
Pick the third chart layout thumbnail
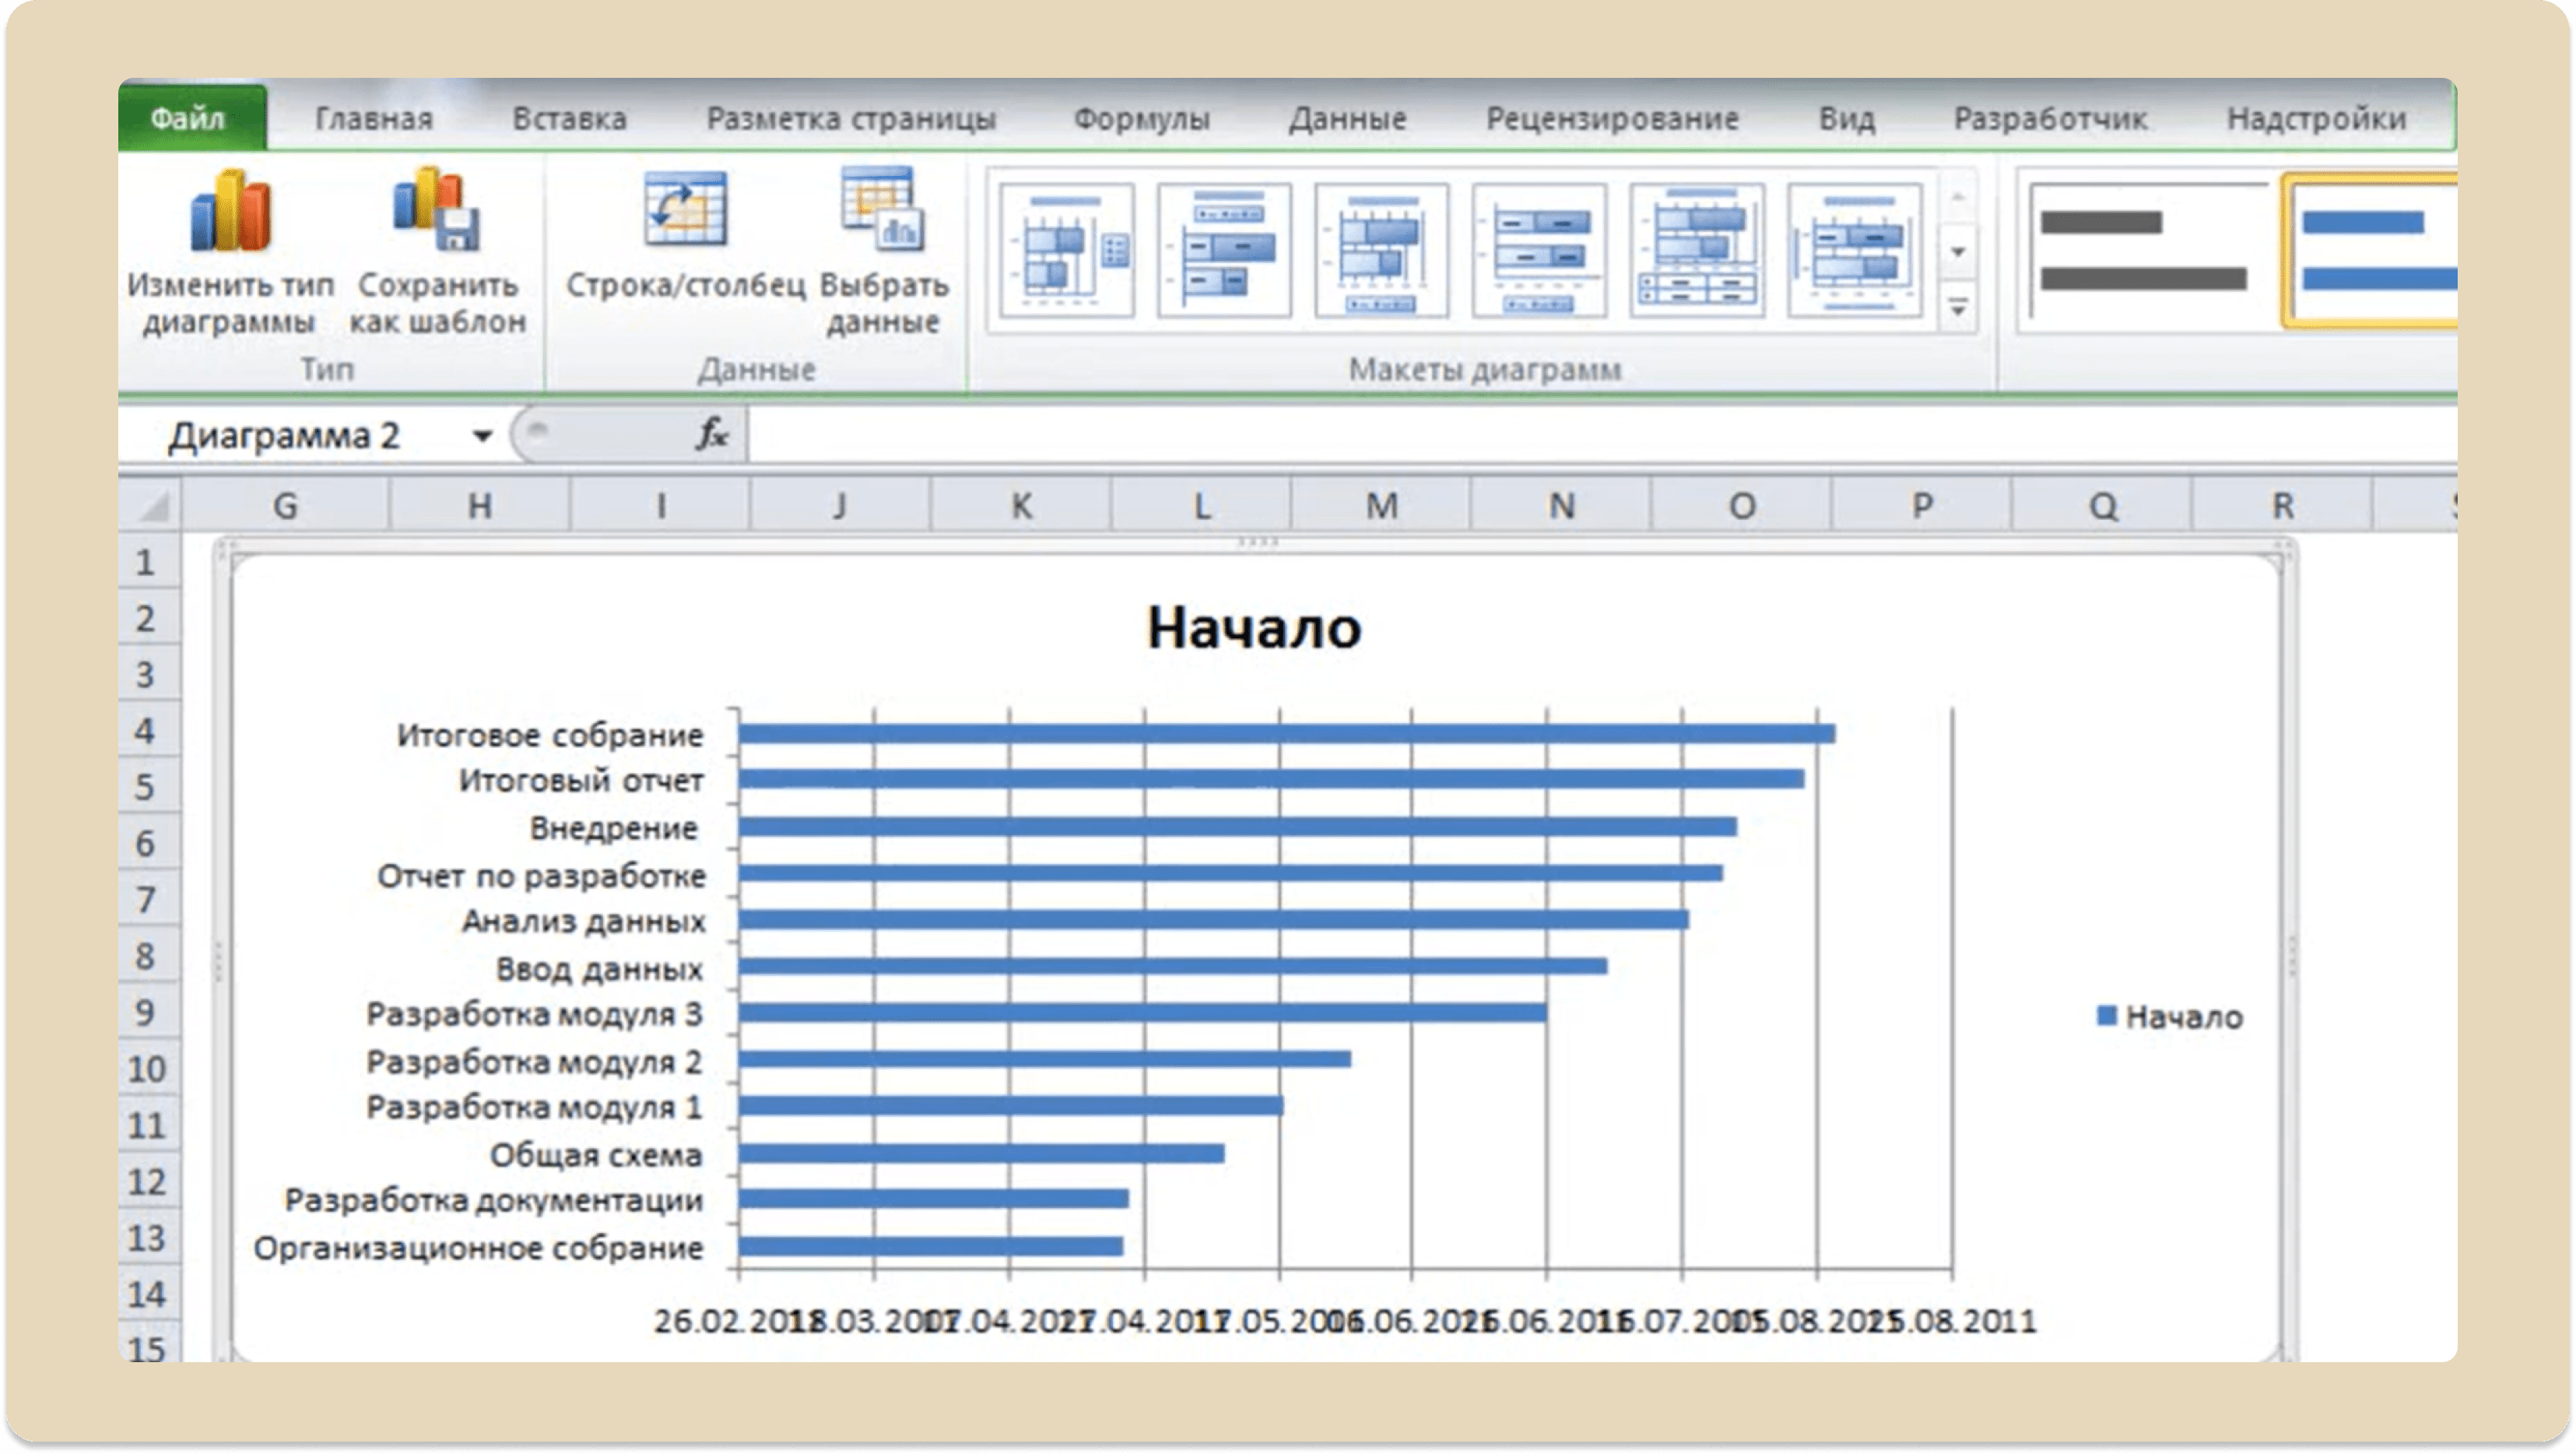(x=1382, y=250)
